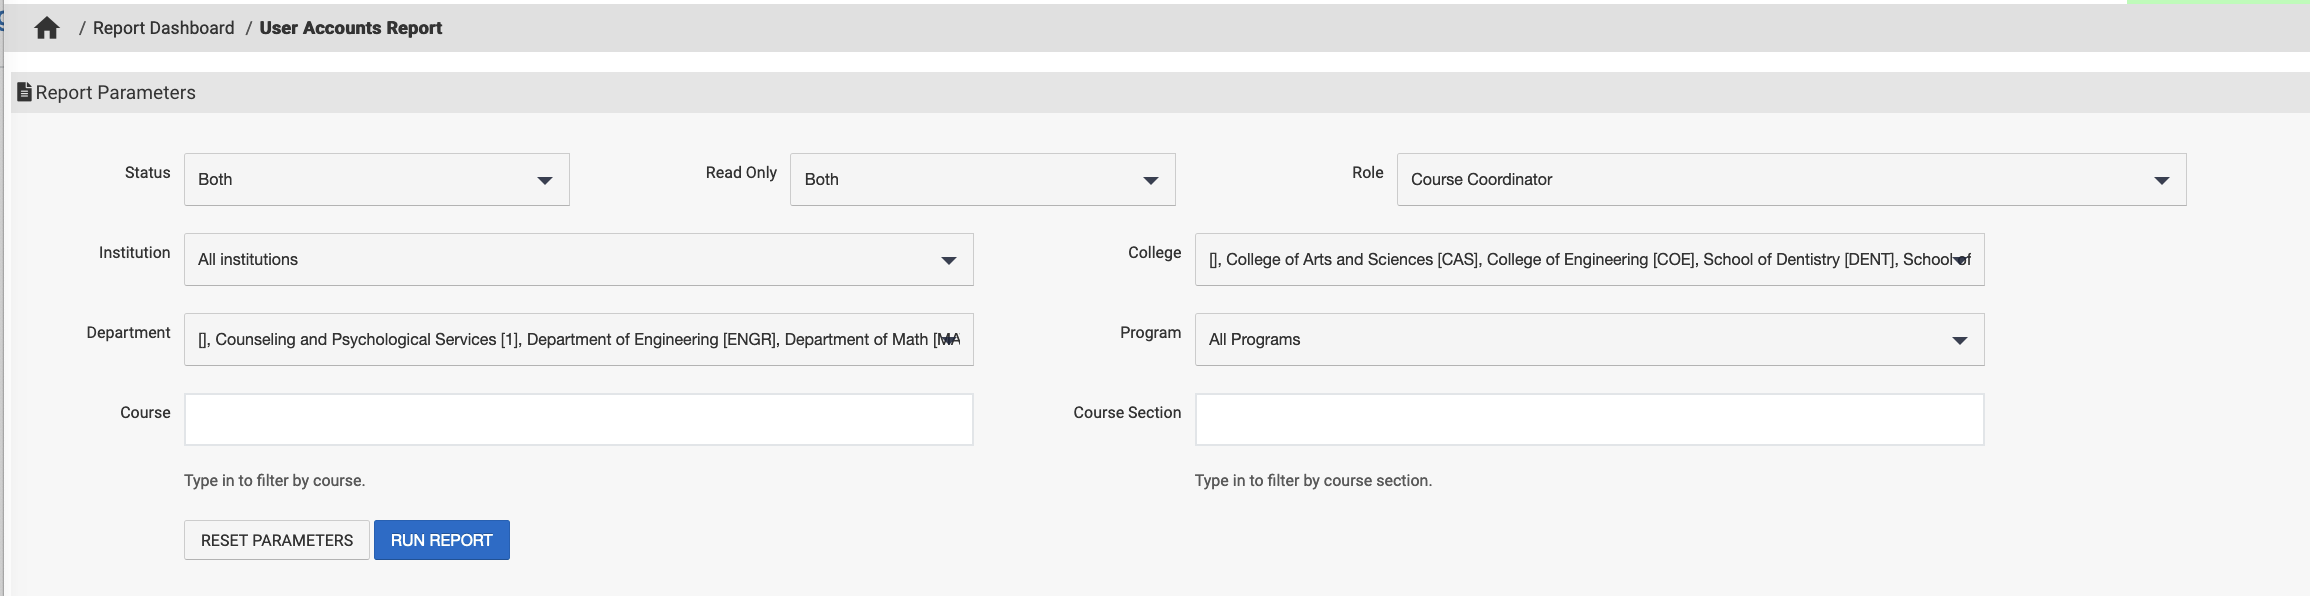Image resolution: width=2310 pixels, height=596 pixels.
Task: Expand the College multi-select dropdown
Action: (1589, 260)
